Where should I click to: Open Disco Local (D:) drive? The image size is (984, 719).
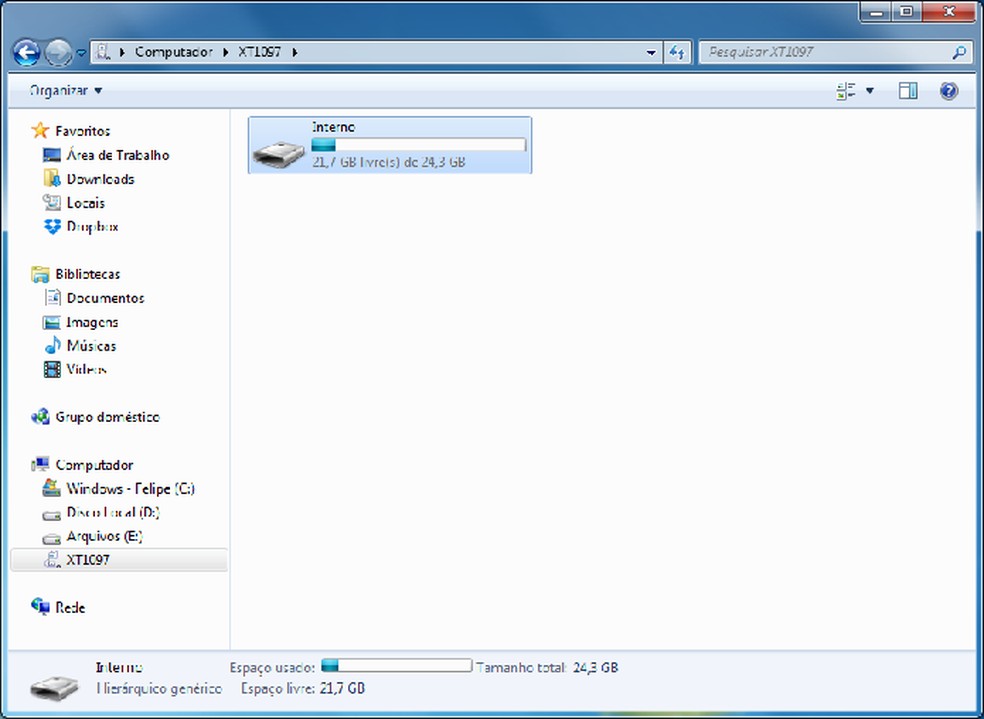(x=113, y=513)
